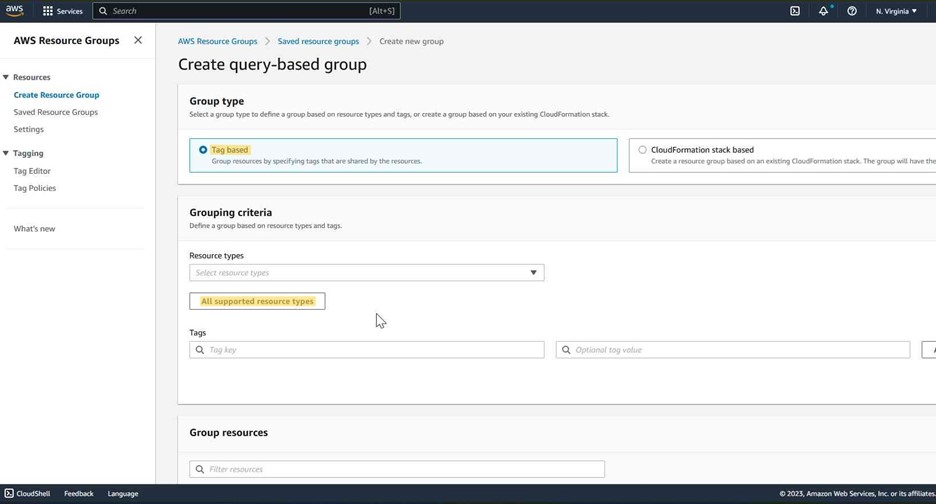
Task: Click the Filter resources search icon
Action: coord(199,469)
